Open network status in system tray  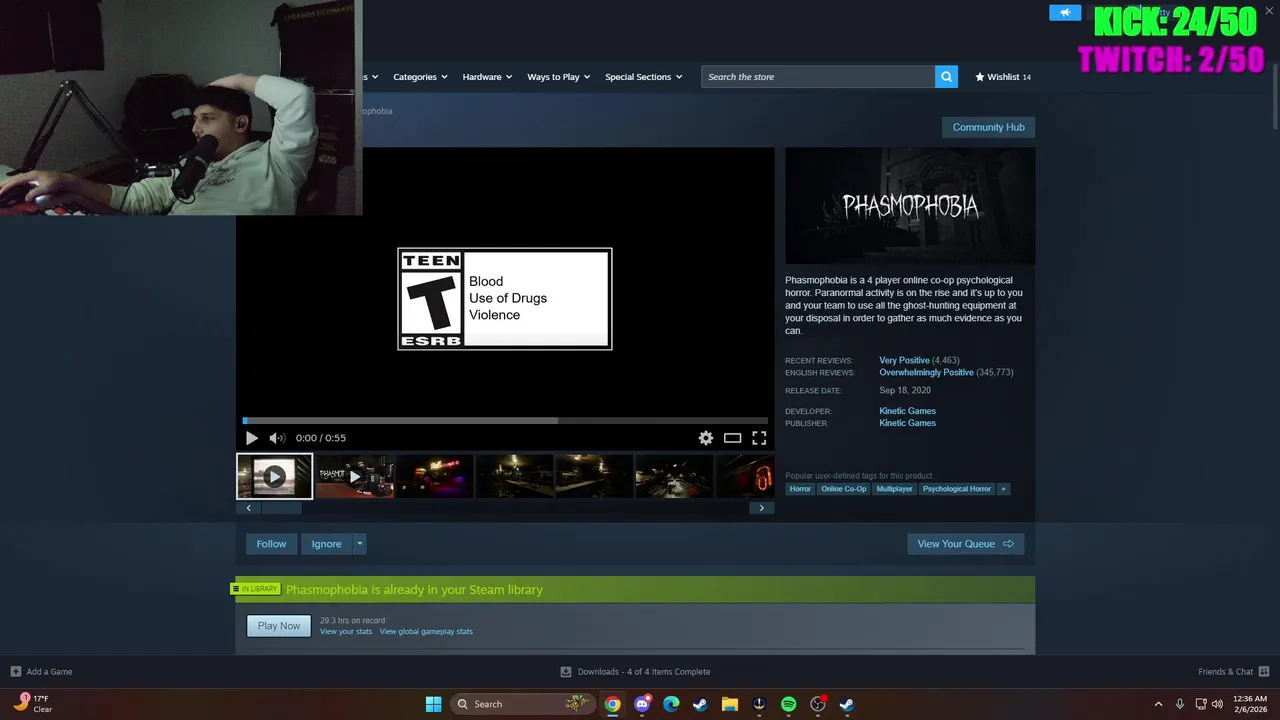coord(1201,704)
